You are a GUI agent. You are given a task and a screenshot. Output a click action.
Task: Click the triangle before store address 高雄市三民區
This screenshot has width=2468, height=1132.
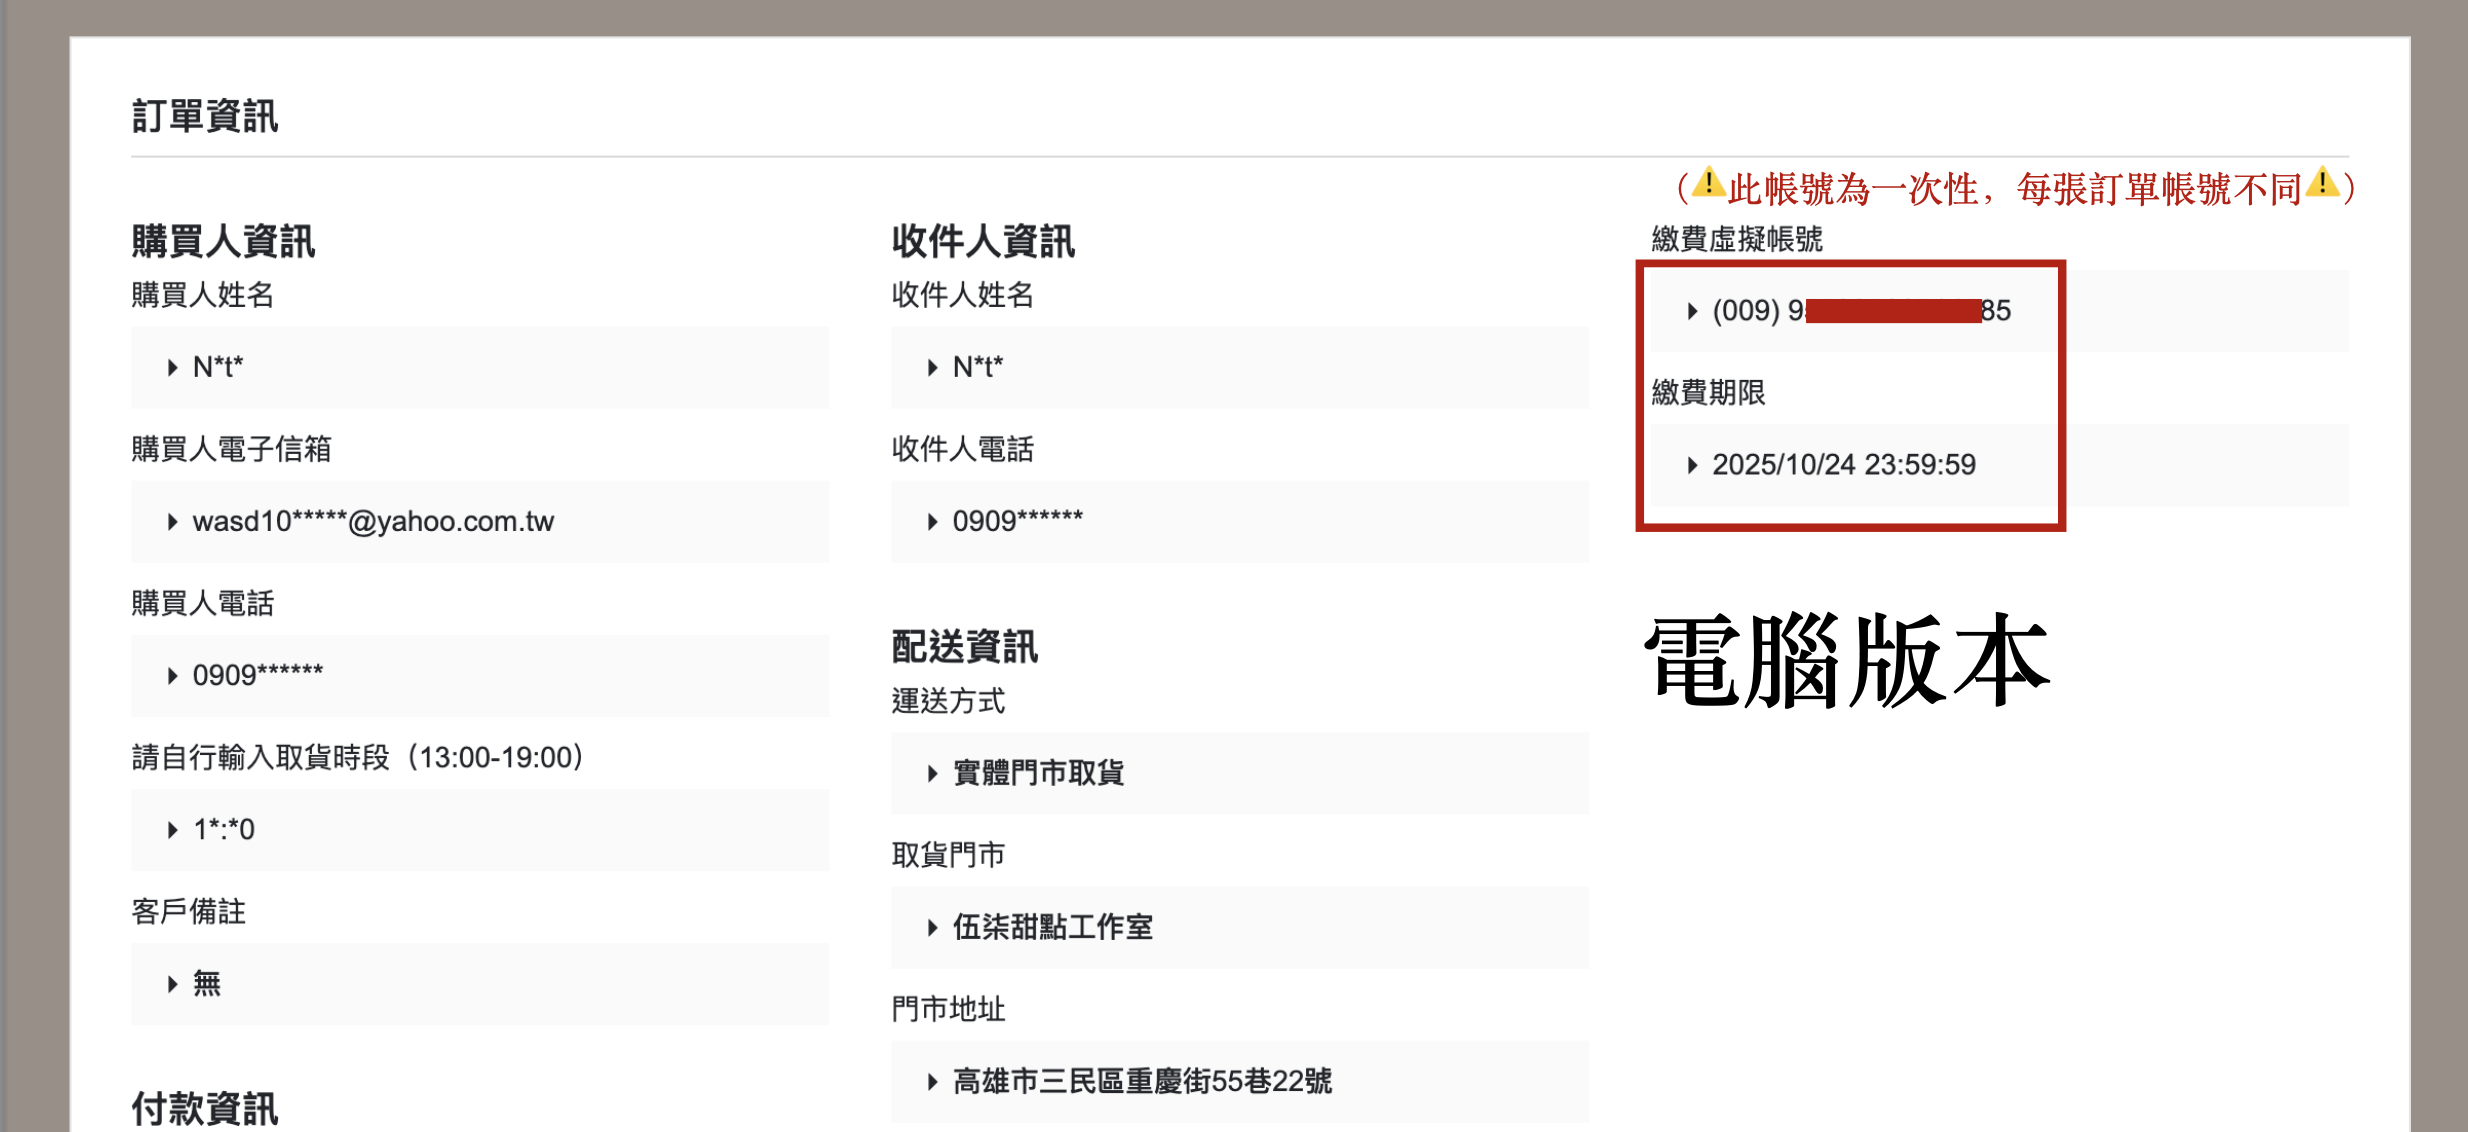coord(933,1082)
